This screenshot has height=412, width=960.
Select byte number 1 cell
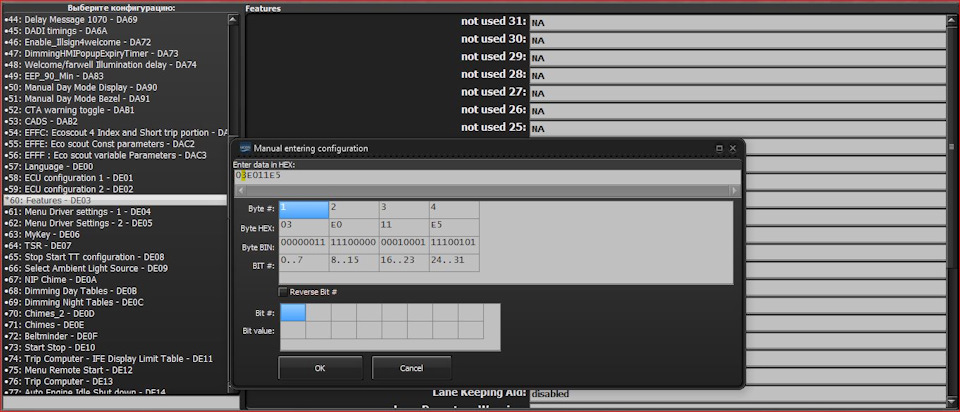point(304,209)
